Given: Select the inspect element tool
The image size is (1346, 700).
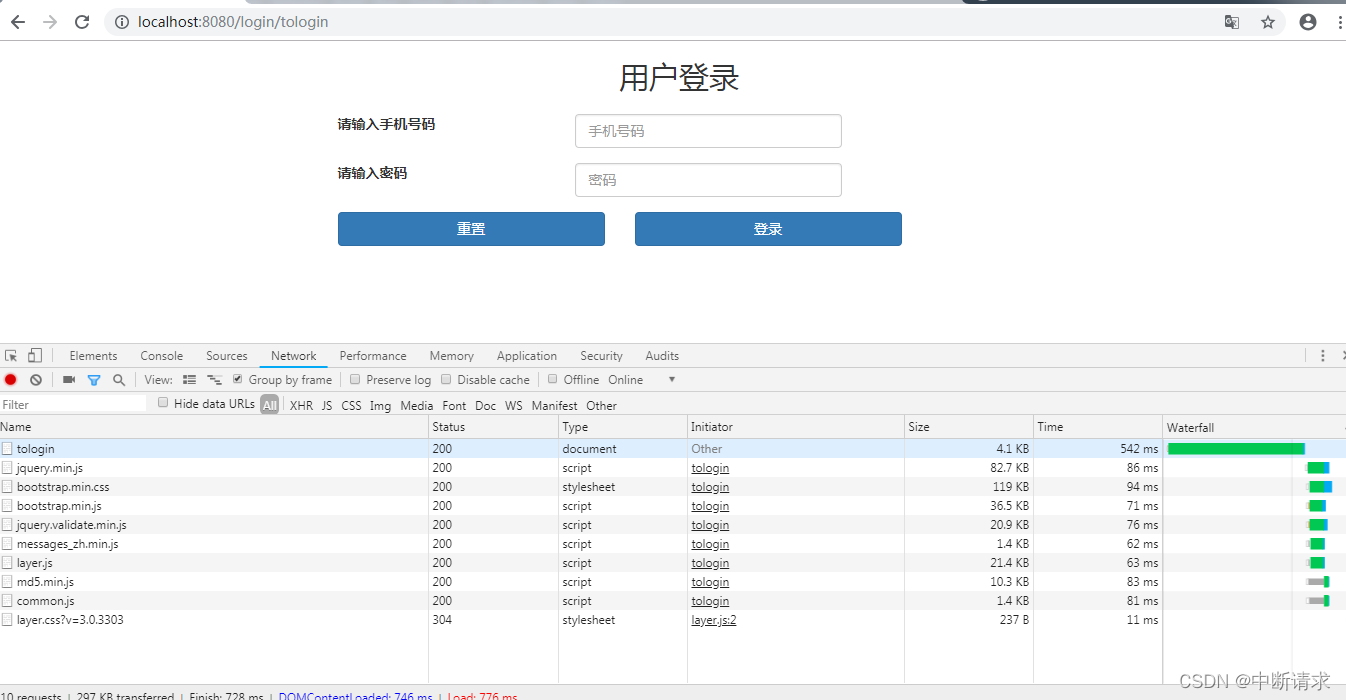Looking at the screenshot, I should pos(13,355).
